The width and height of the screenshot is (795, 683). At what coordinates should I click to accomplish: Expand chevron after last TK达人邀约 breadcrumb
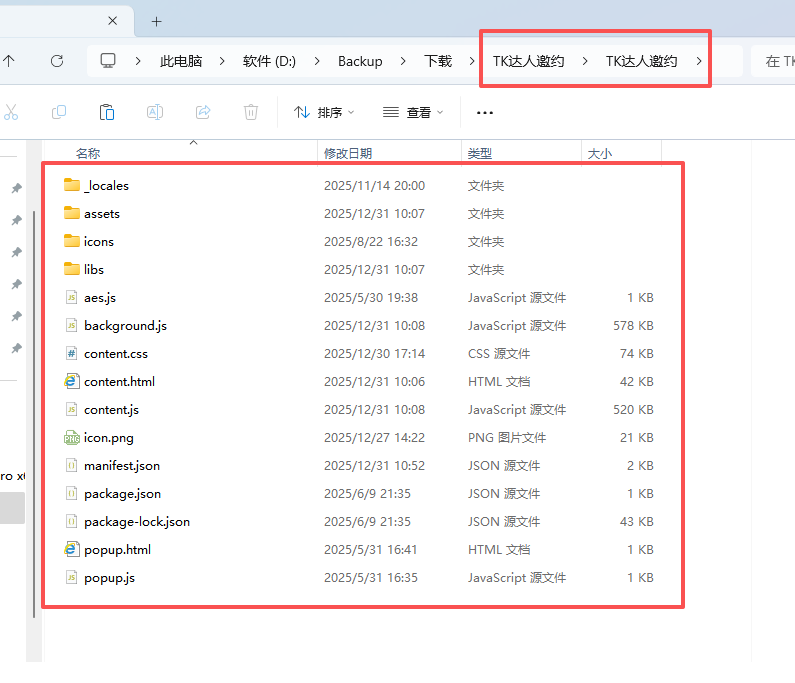coord(699,61)
